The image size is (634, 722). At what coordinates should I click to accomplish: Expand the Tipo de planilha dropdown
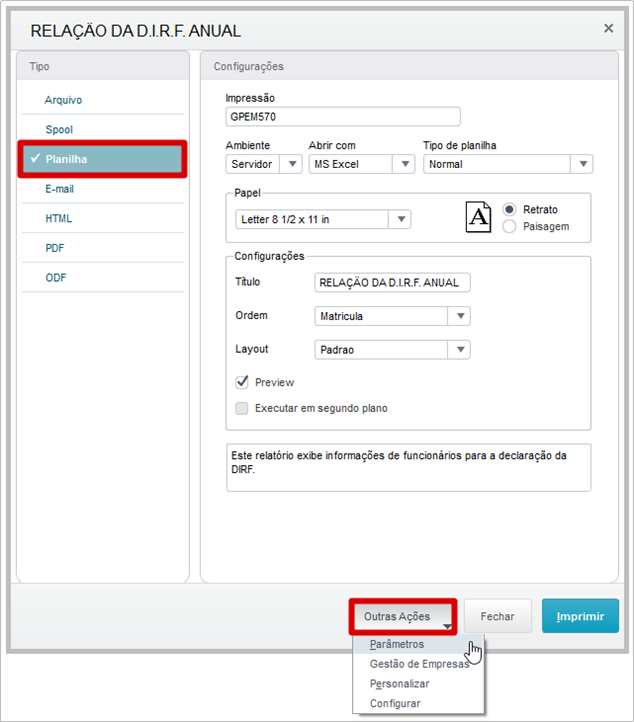click(508, 164)
